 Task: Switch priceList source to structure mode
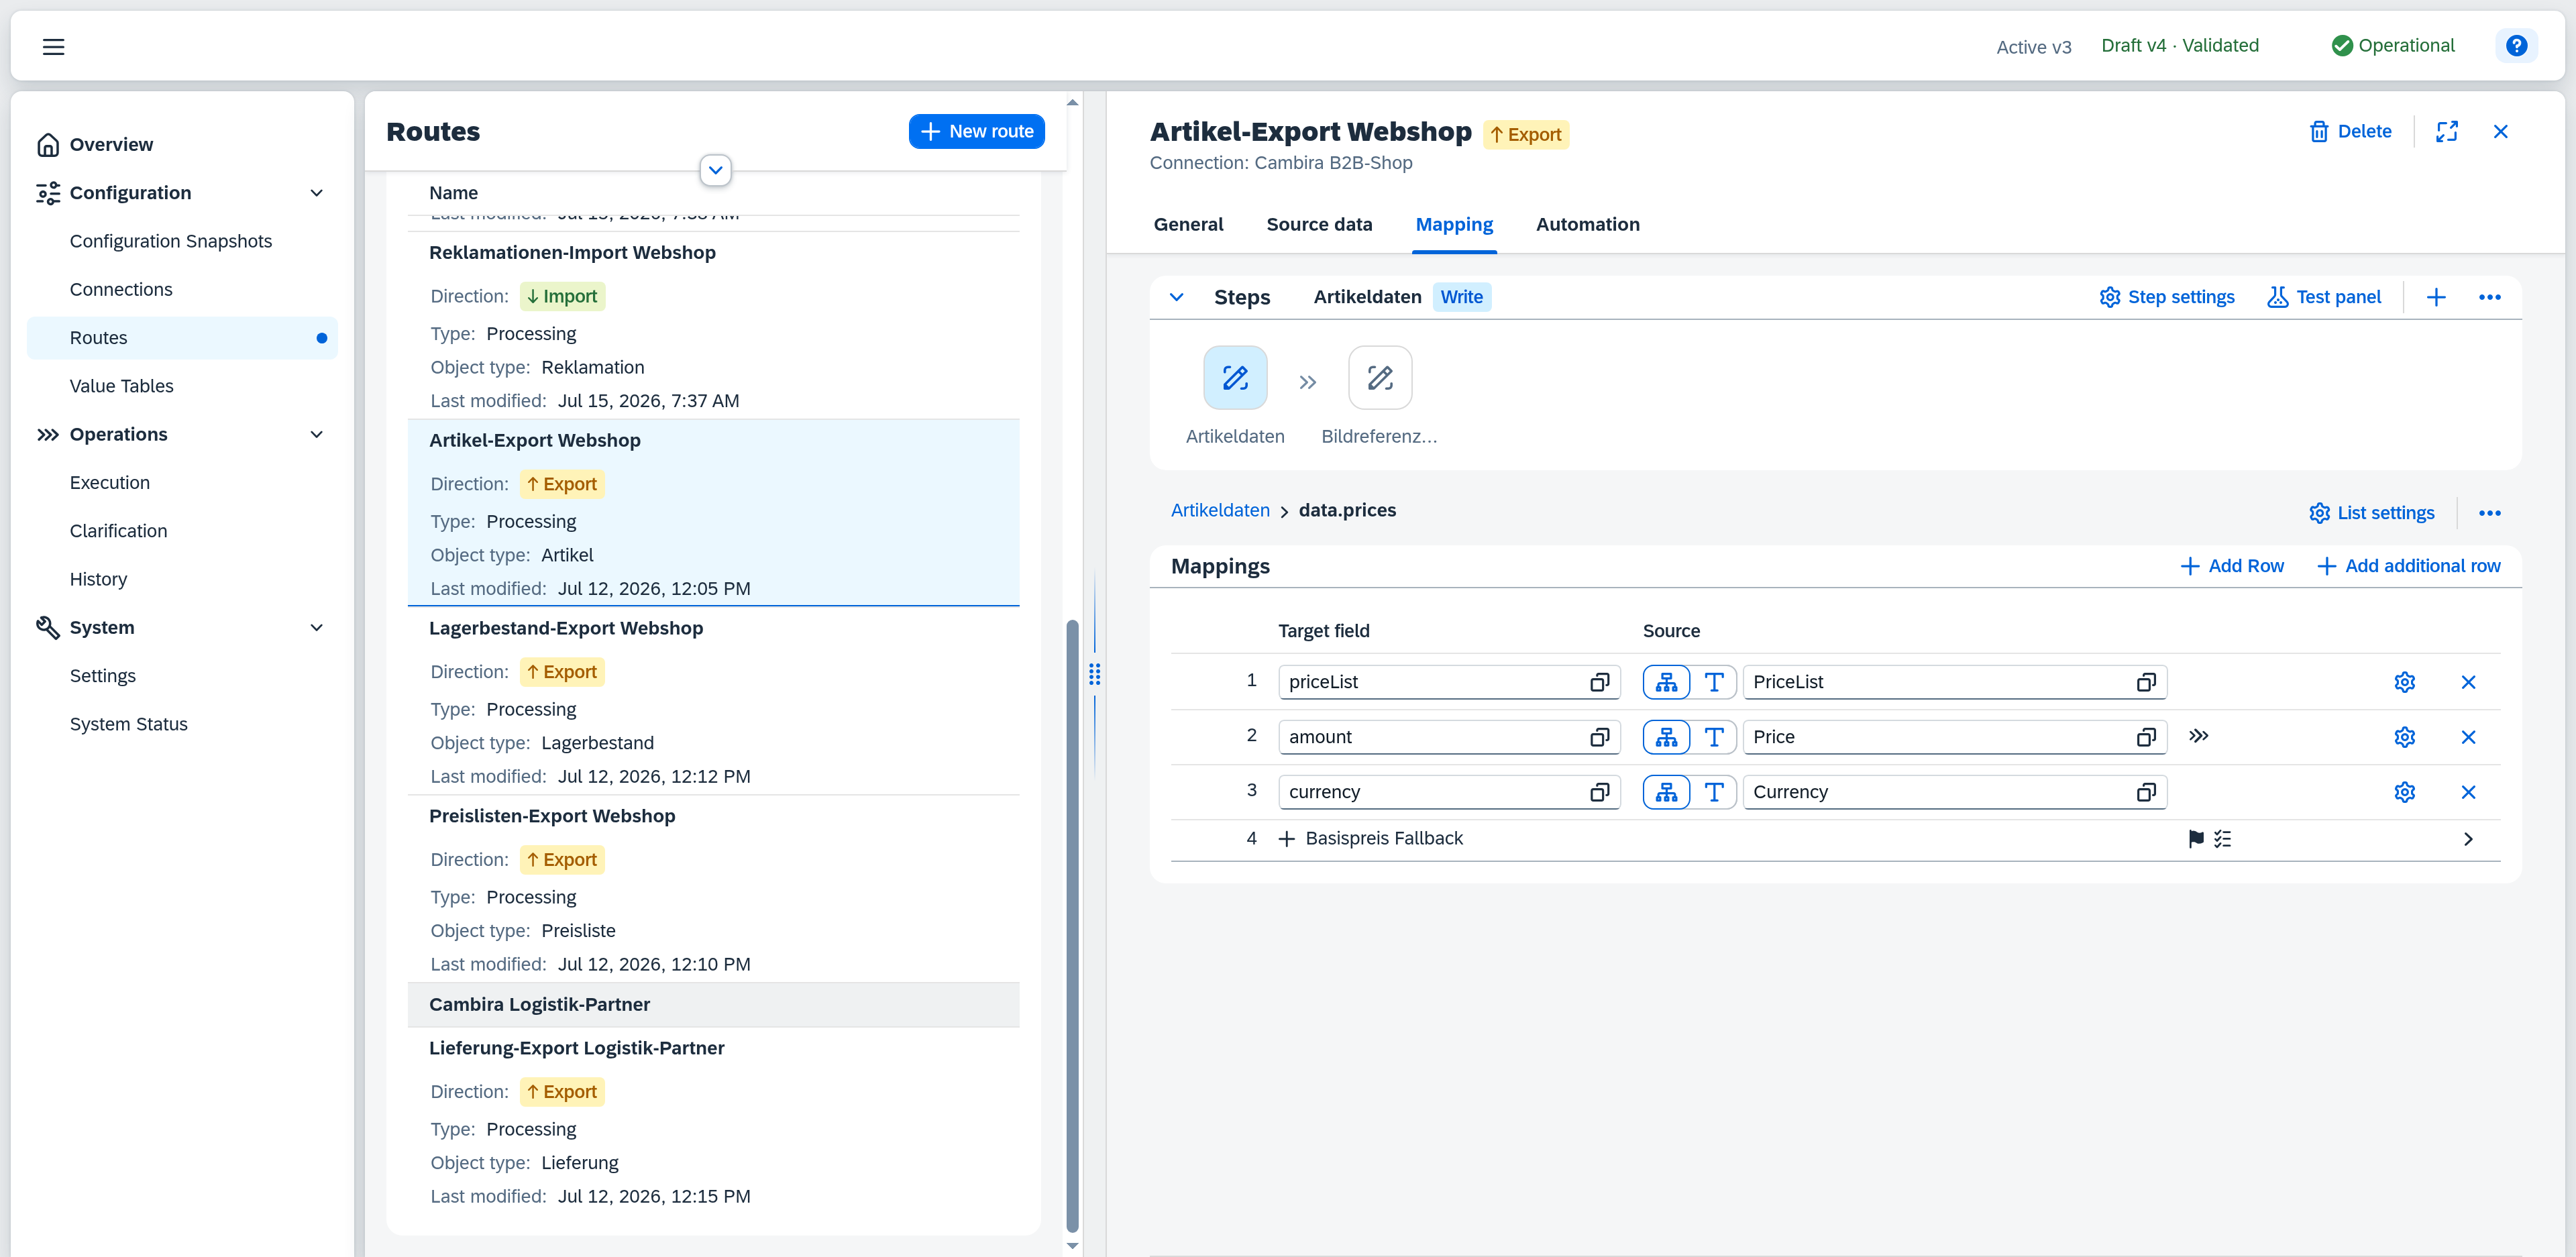(x=1666, y=682)
